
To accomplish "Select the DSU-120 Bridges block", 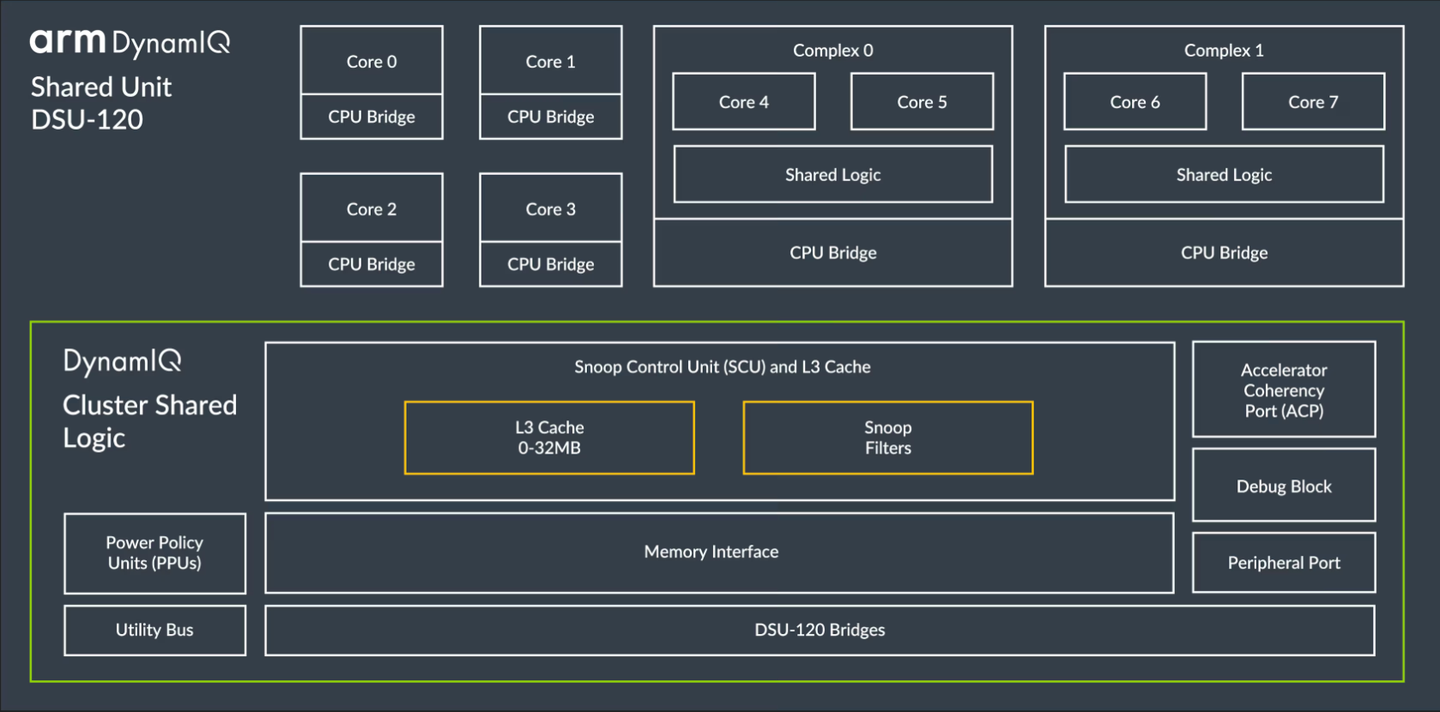I will coord(819,630).
